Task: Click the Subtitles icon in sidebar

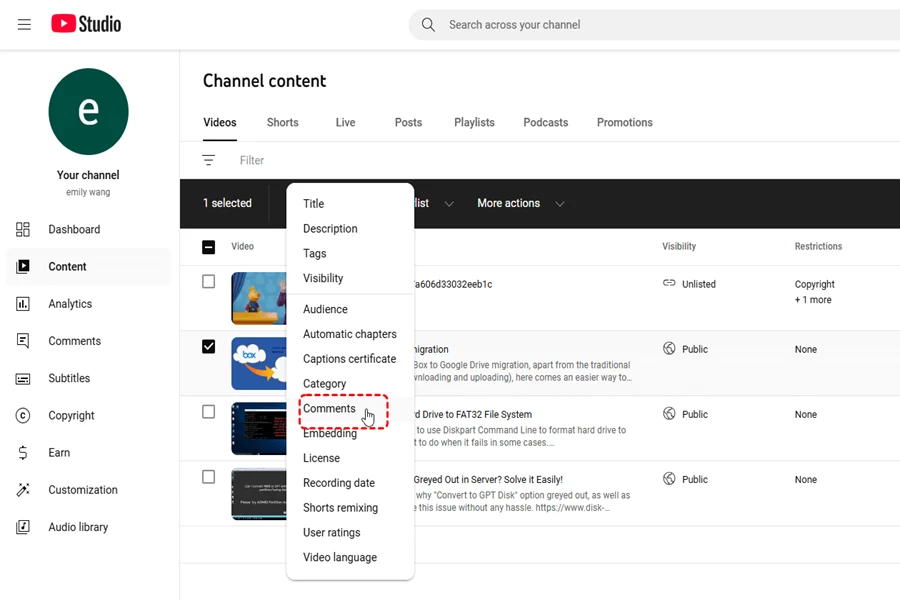Action: point(23,378)
